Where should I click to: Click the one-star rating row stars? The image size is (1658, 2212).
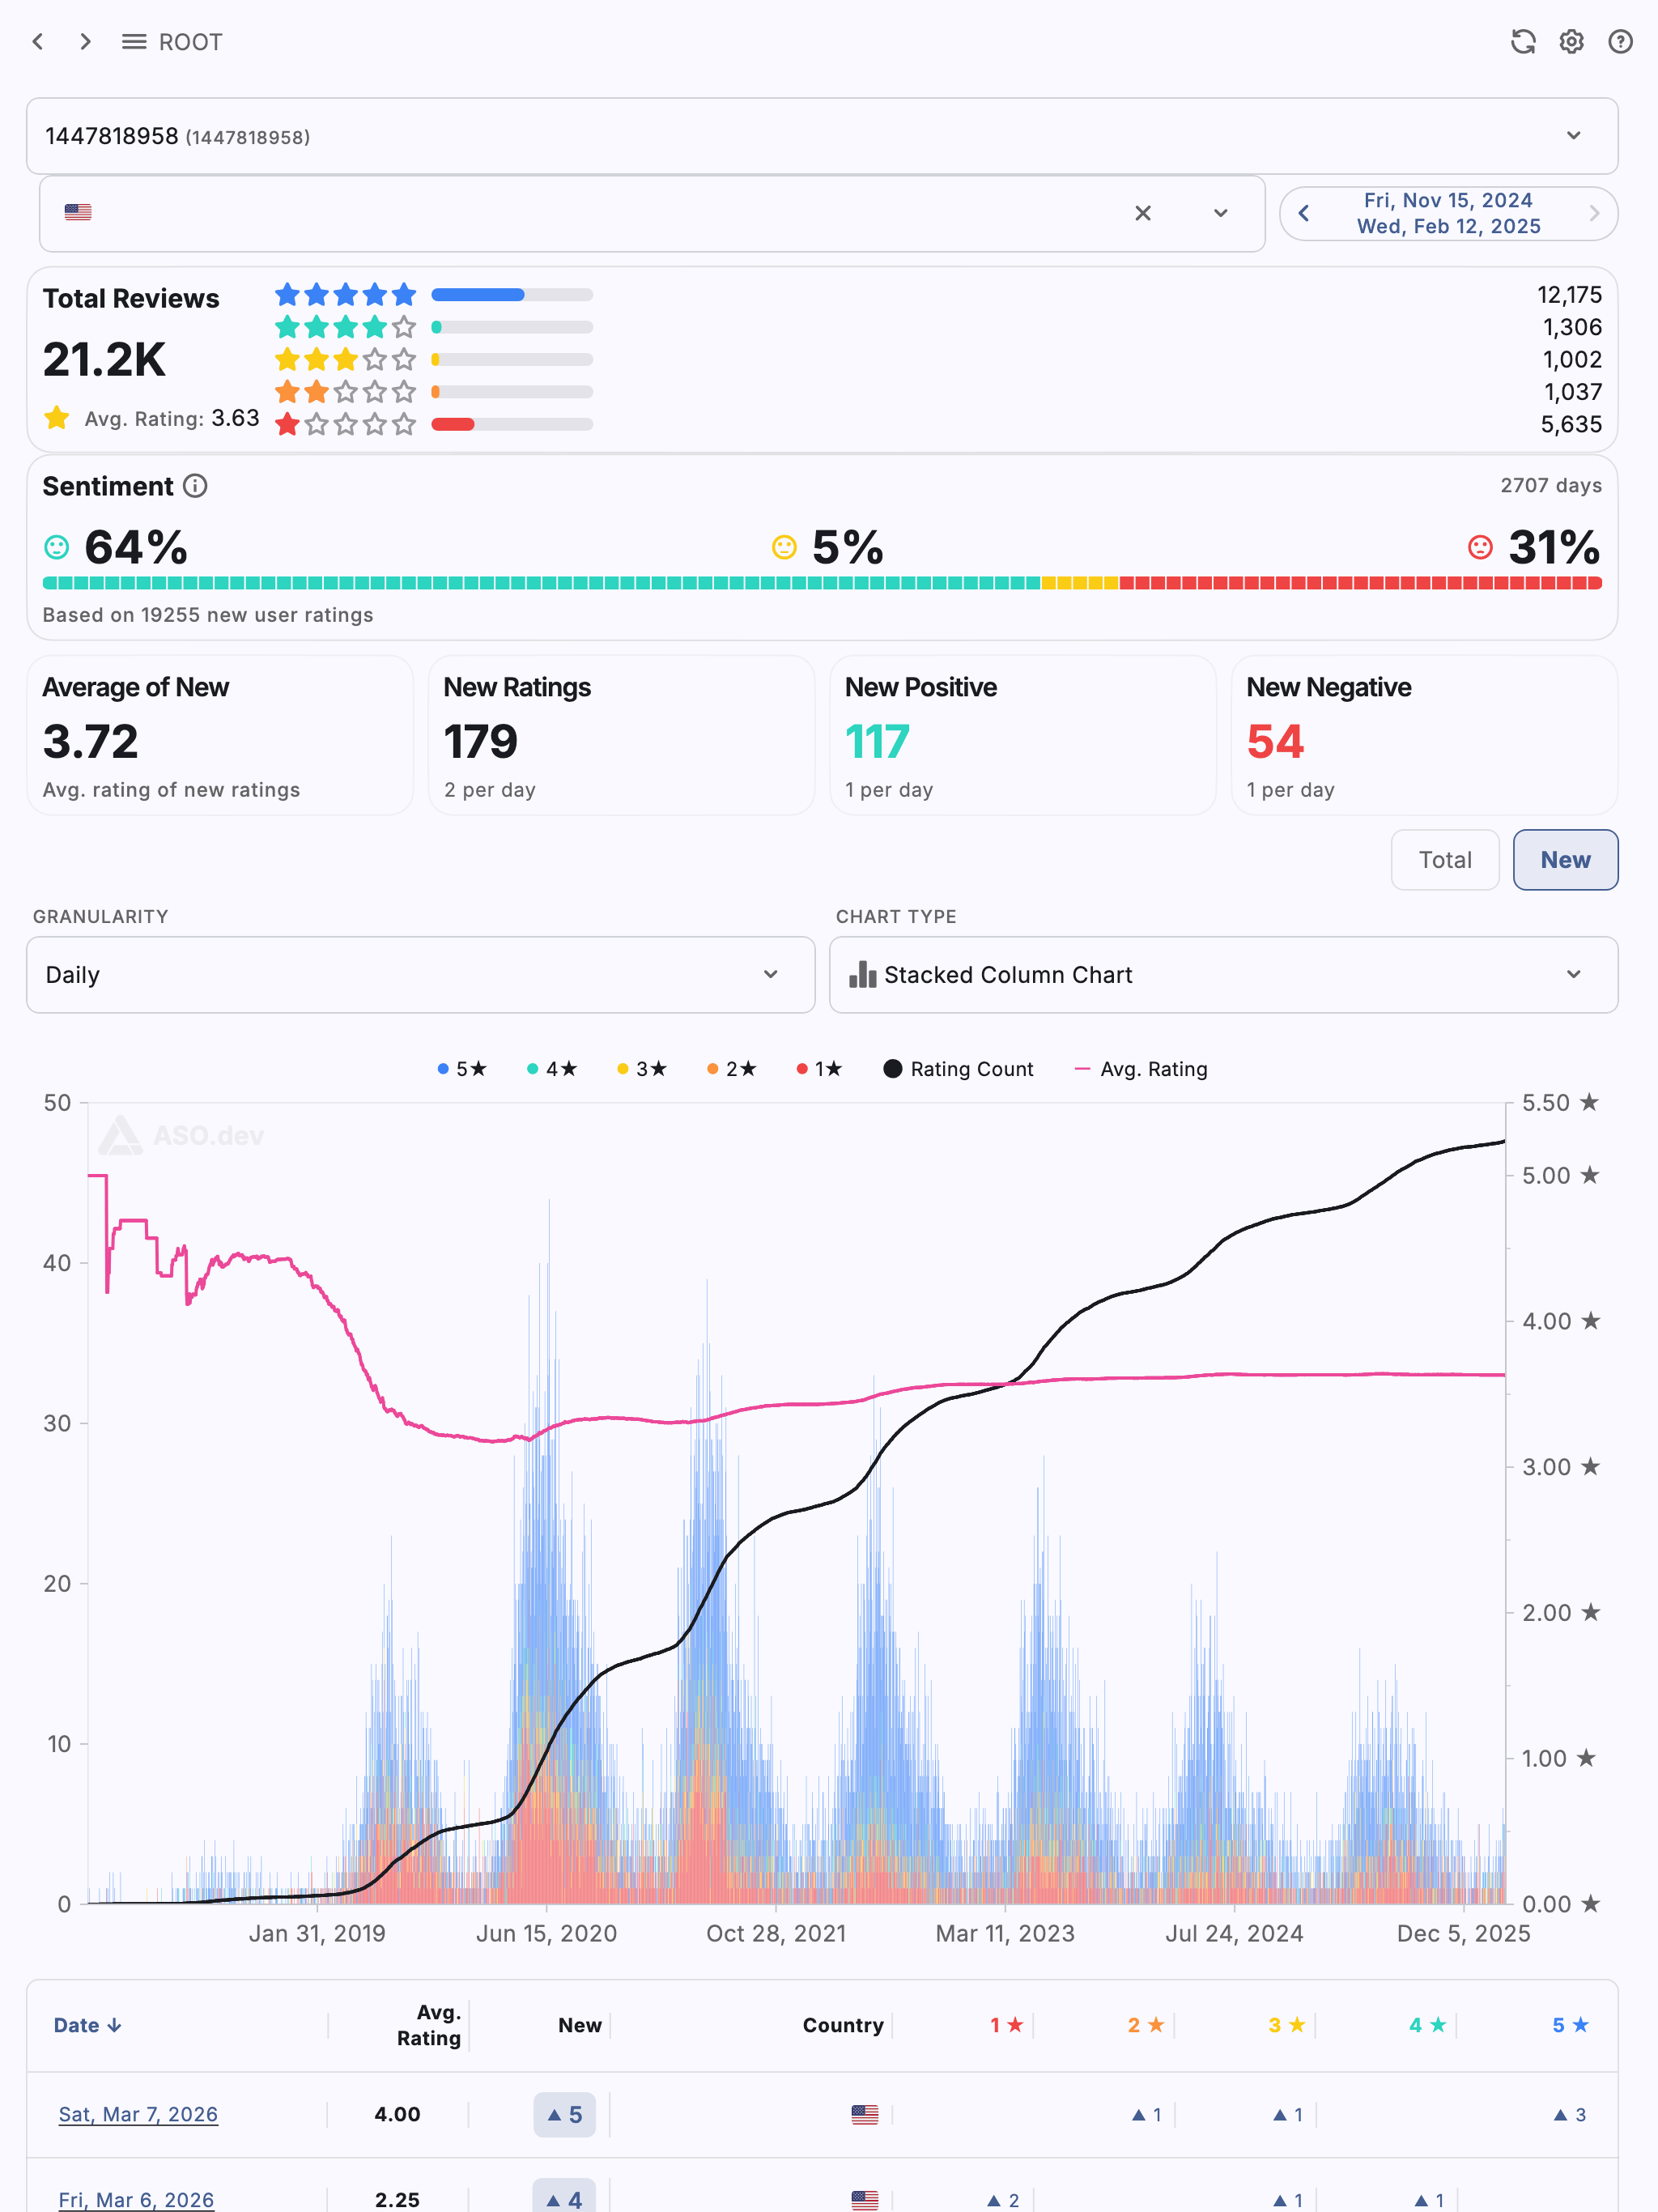(x=345, y=424)
